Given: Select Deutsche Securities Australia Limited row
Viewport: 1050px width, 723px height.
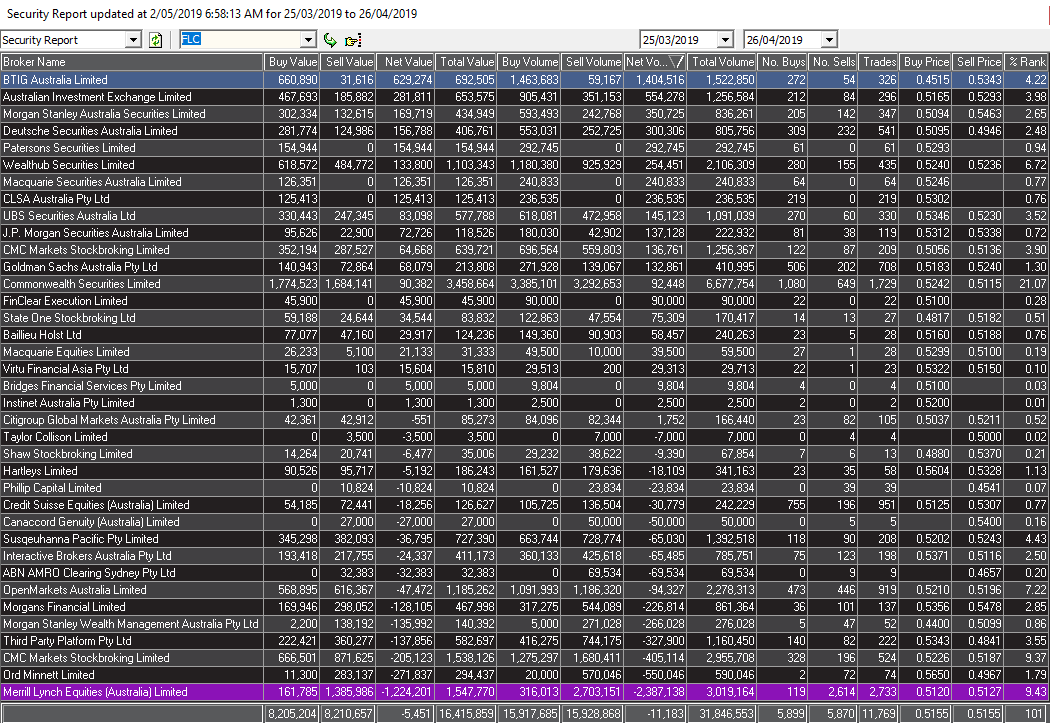Looking at the screenshot, I should pos(524,131).
